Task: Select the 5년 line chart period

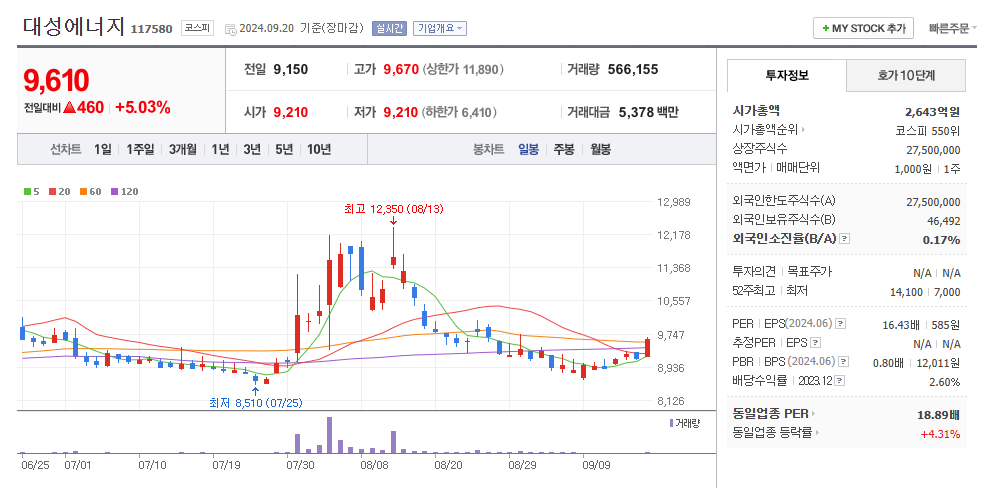Action: pos(284,149)
